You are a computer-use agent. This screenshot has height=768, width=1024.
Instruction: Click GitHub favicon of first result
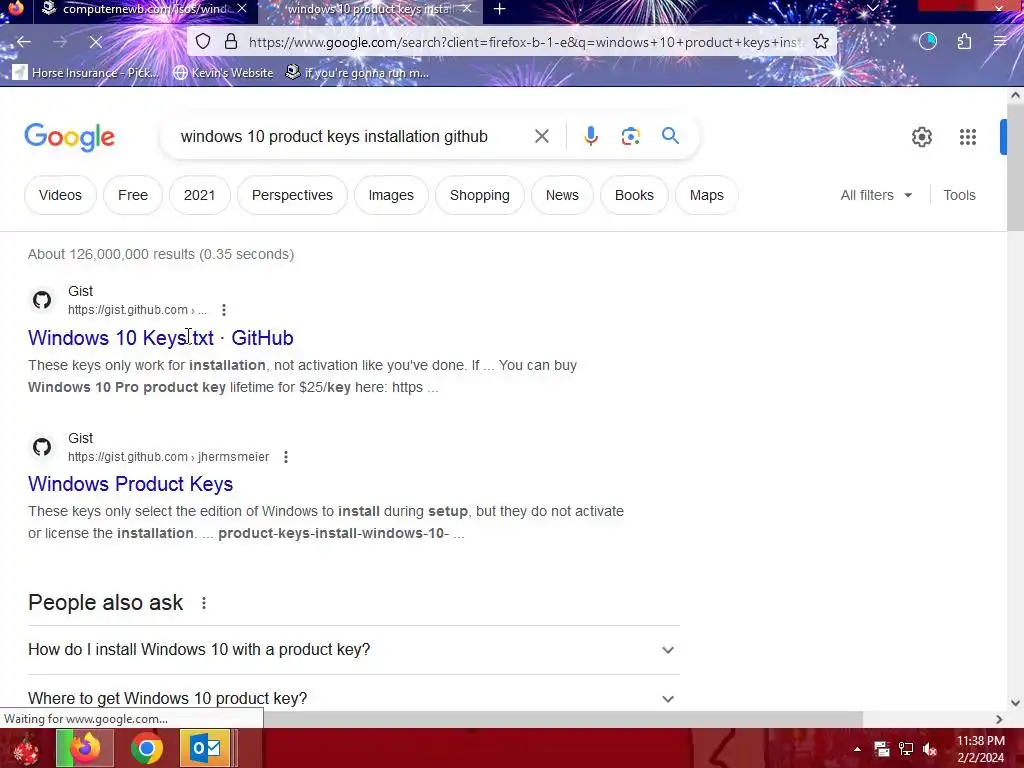coord(42,300)
